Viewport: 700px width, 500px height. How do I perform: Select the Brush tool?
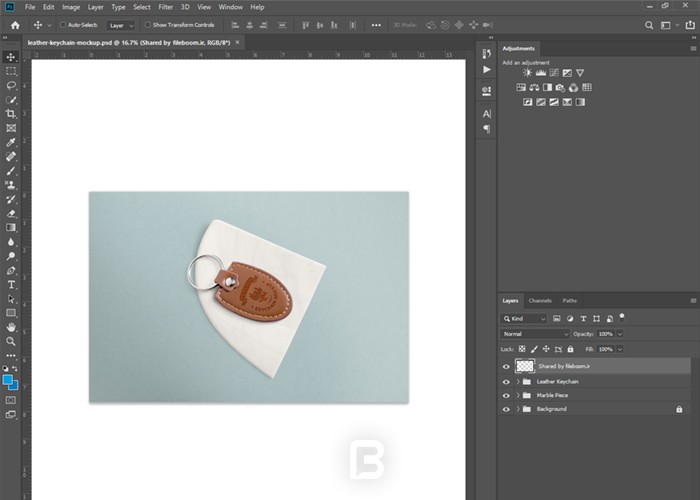[x=11, y=171]
